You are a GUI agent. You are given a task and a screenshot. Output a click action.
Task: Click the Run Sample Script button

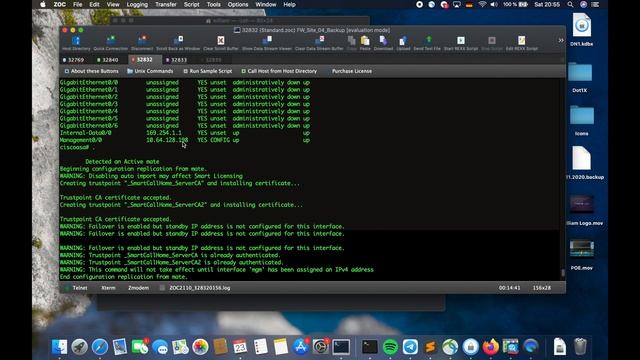tap(208, 71)
